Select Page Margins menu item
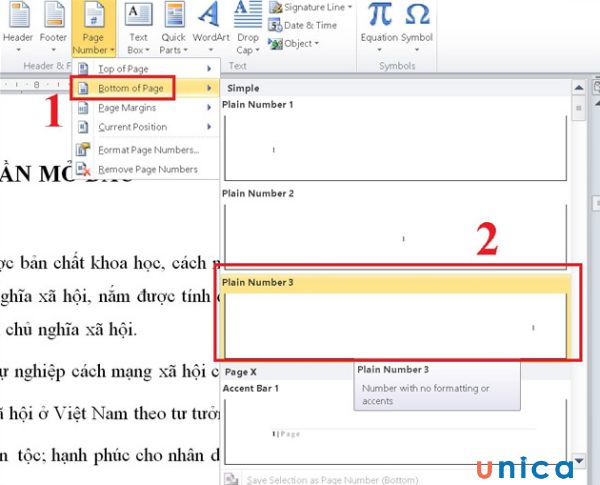 (146, 108)
